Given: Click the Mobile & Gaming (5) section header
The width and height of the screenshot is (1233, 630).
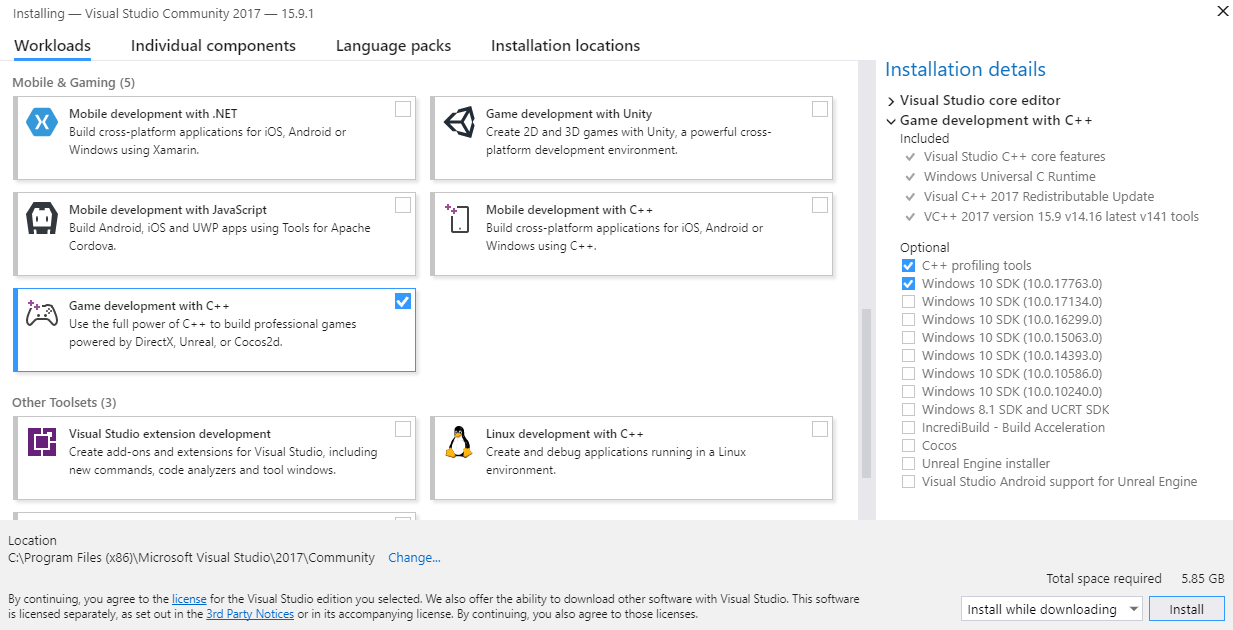Looking at the screenshot, I should tap(73, 83).
